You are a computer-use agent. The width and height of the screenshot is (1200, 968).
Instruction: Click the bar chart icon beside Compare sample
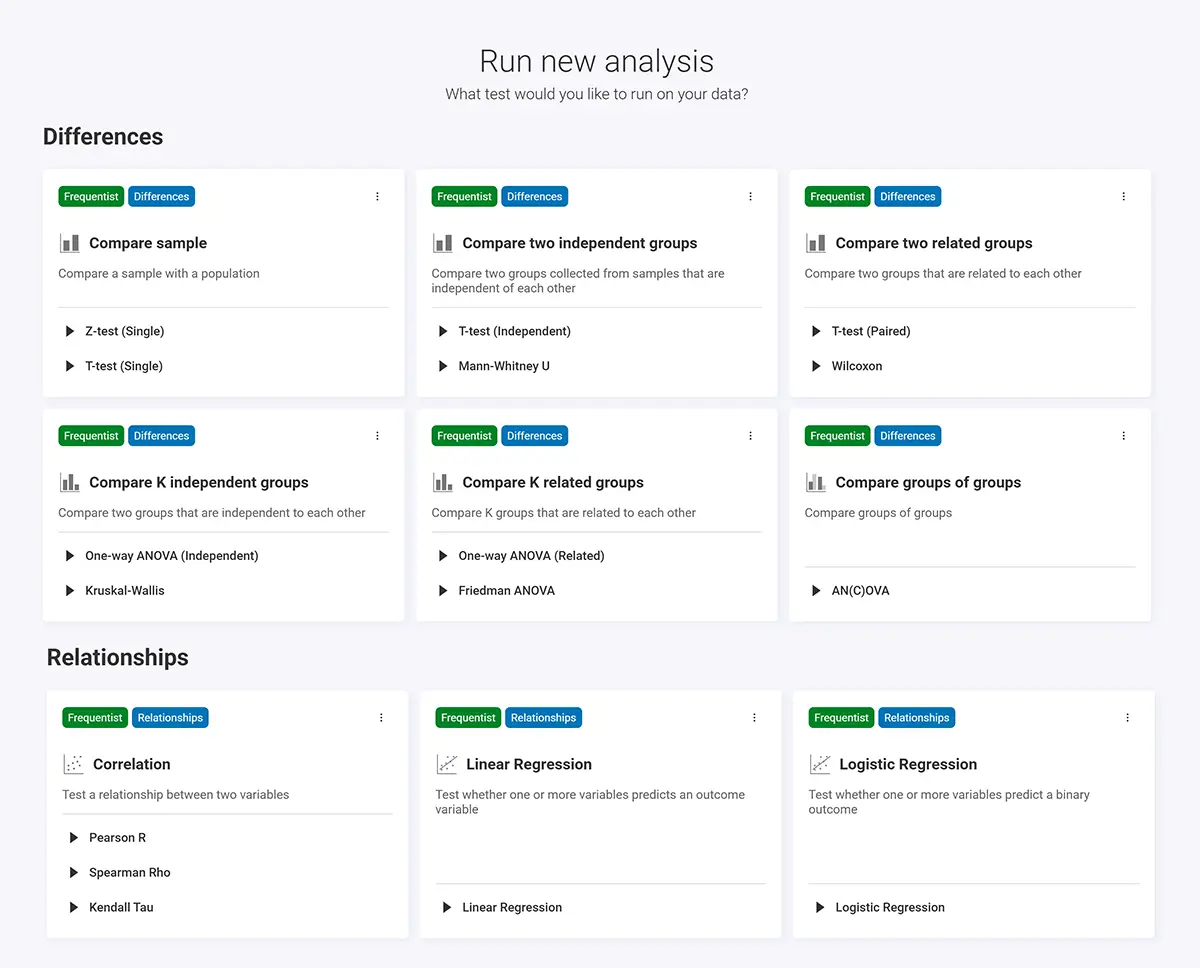coord(69,243)
